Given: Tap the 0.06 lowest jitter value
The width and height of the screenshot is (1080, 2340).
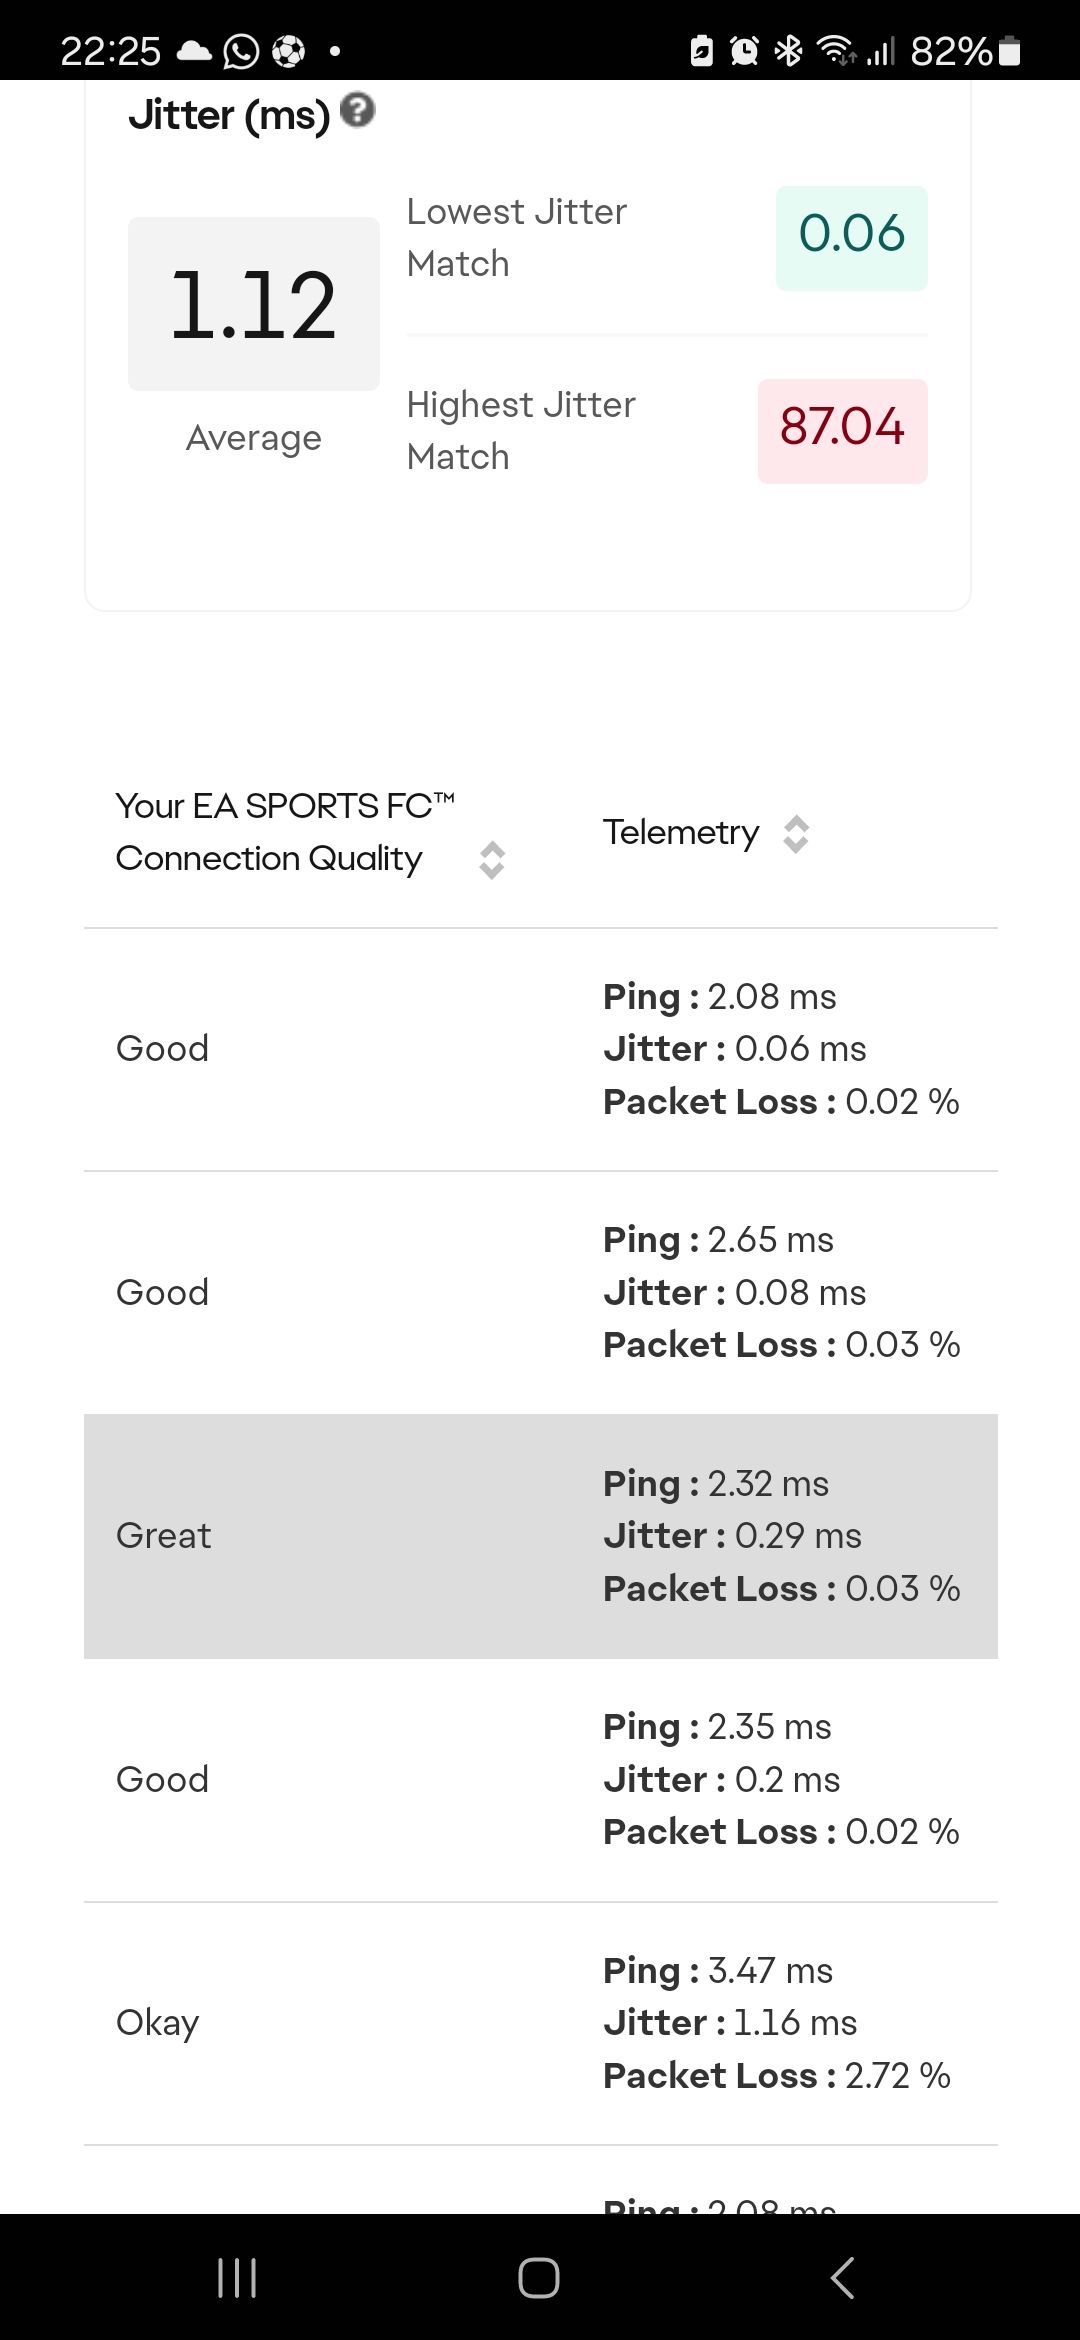Looking at the screenshot, I should [852, 238].
